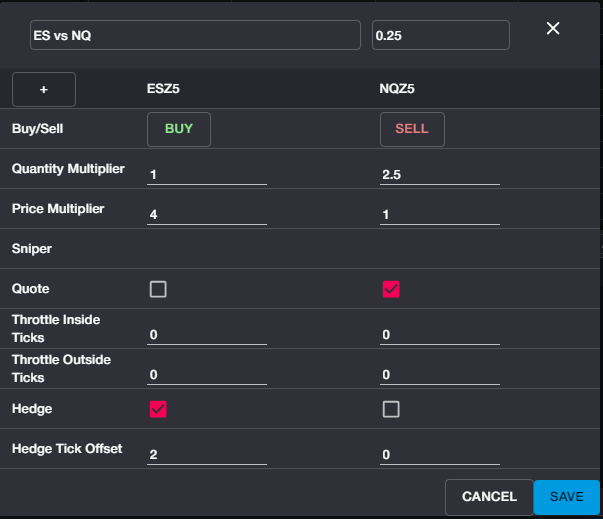The image size is (603, 519).
Task: Enable the Quote checkbox for ESZ5
Action: pyautogui.click(x=158, y=289)
